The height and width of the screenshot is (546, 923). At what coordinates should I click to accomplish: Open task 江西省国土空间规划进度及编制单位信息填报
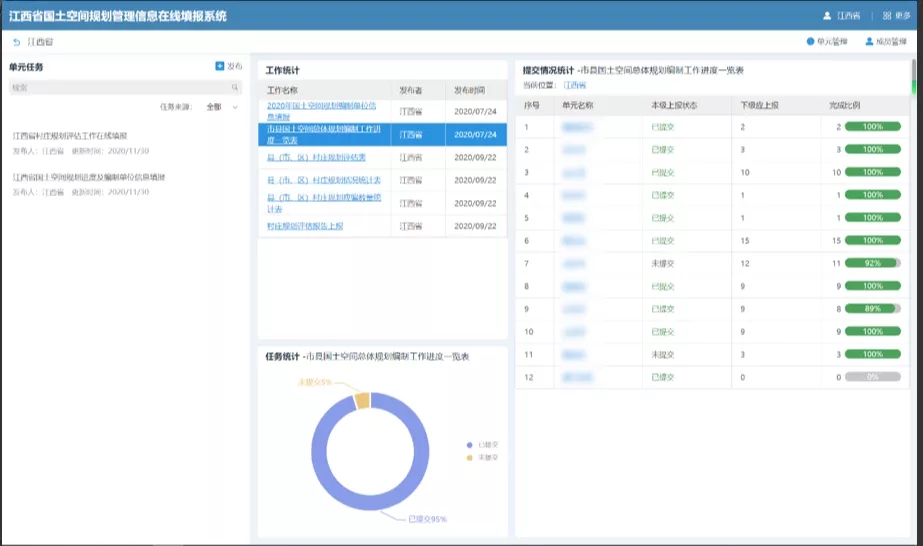89,177
